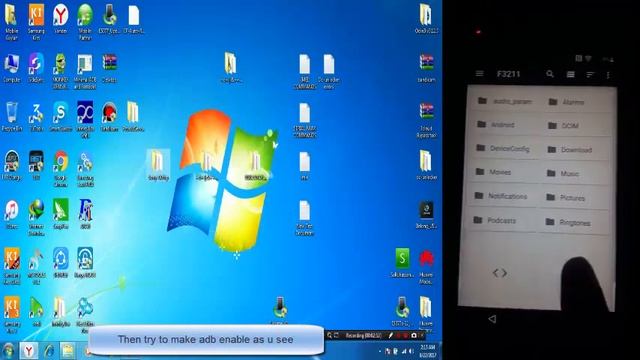The width and height of the screenshot is (640, 360).
Task: Open the Samsung Kies desktop shortcut
Action: coord(36,21)
